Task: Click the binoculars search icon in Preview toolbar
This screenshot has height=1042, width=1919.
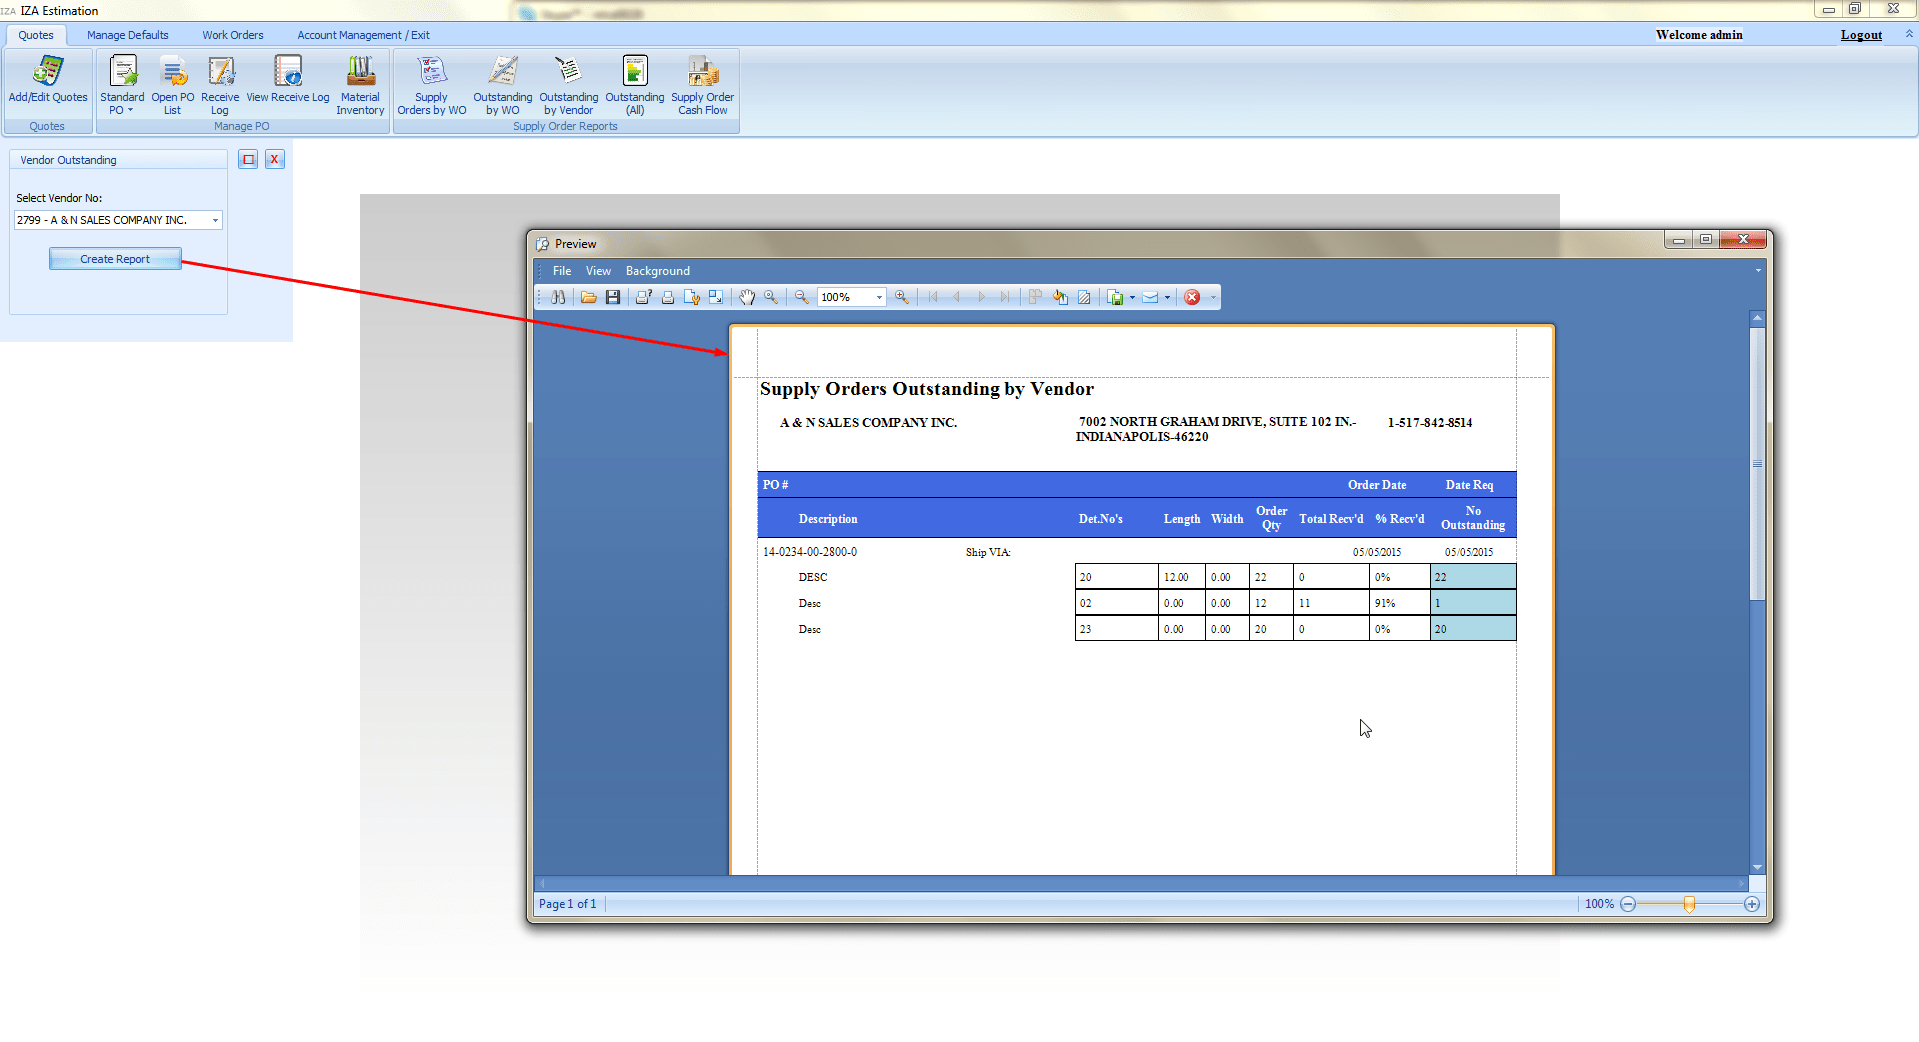Action: (558, 297)
